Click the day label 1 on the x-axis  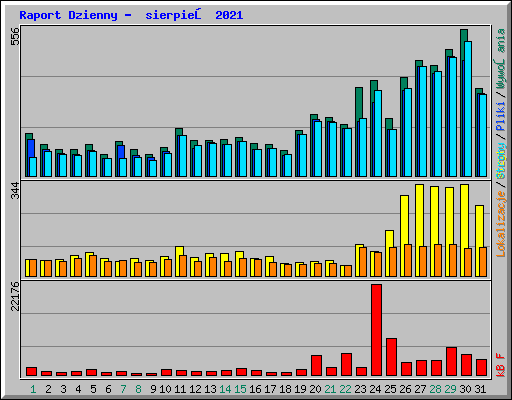33,389
